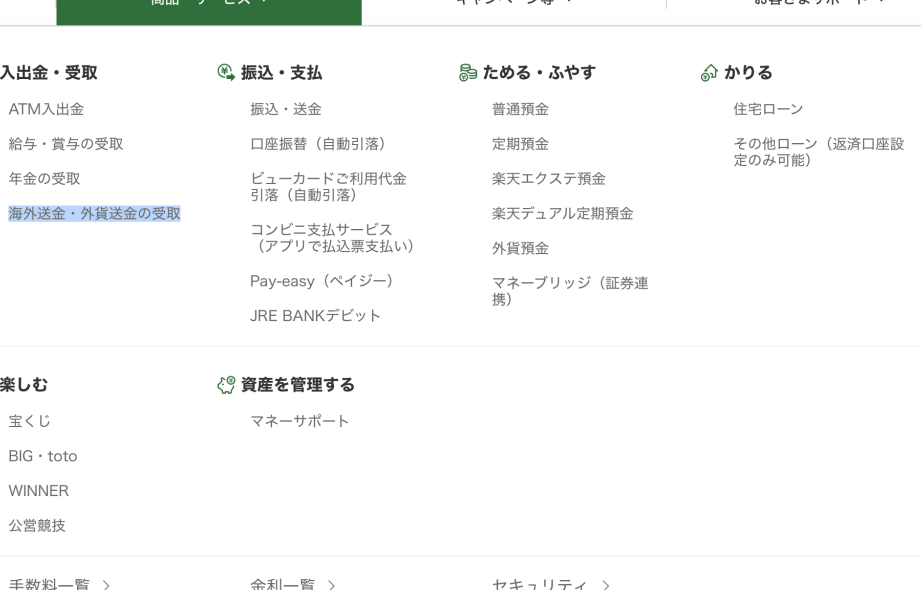921x590 pixels.
Task: Click the 資産を管理する piggy bank icon
Action: click(x=226, y=385)
